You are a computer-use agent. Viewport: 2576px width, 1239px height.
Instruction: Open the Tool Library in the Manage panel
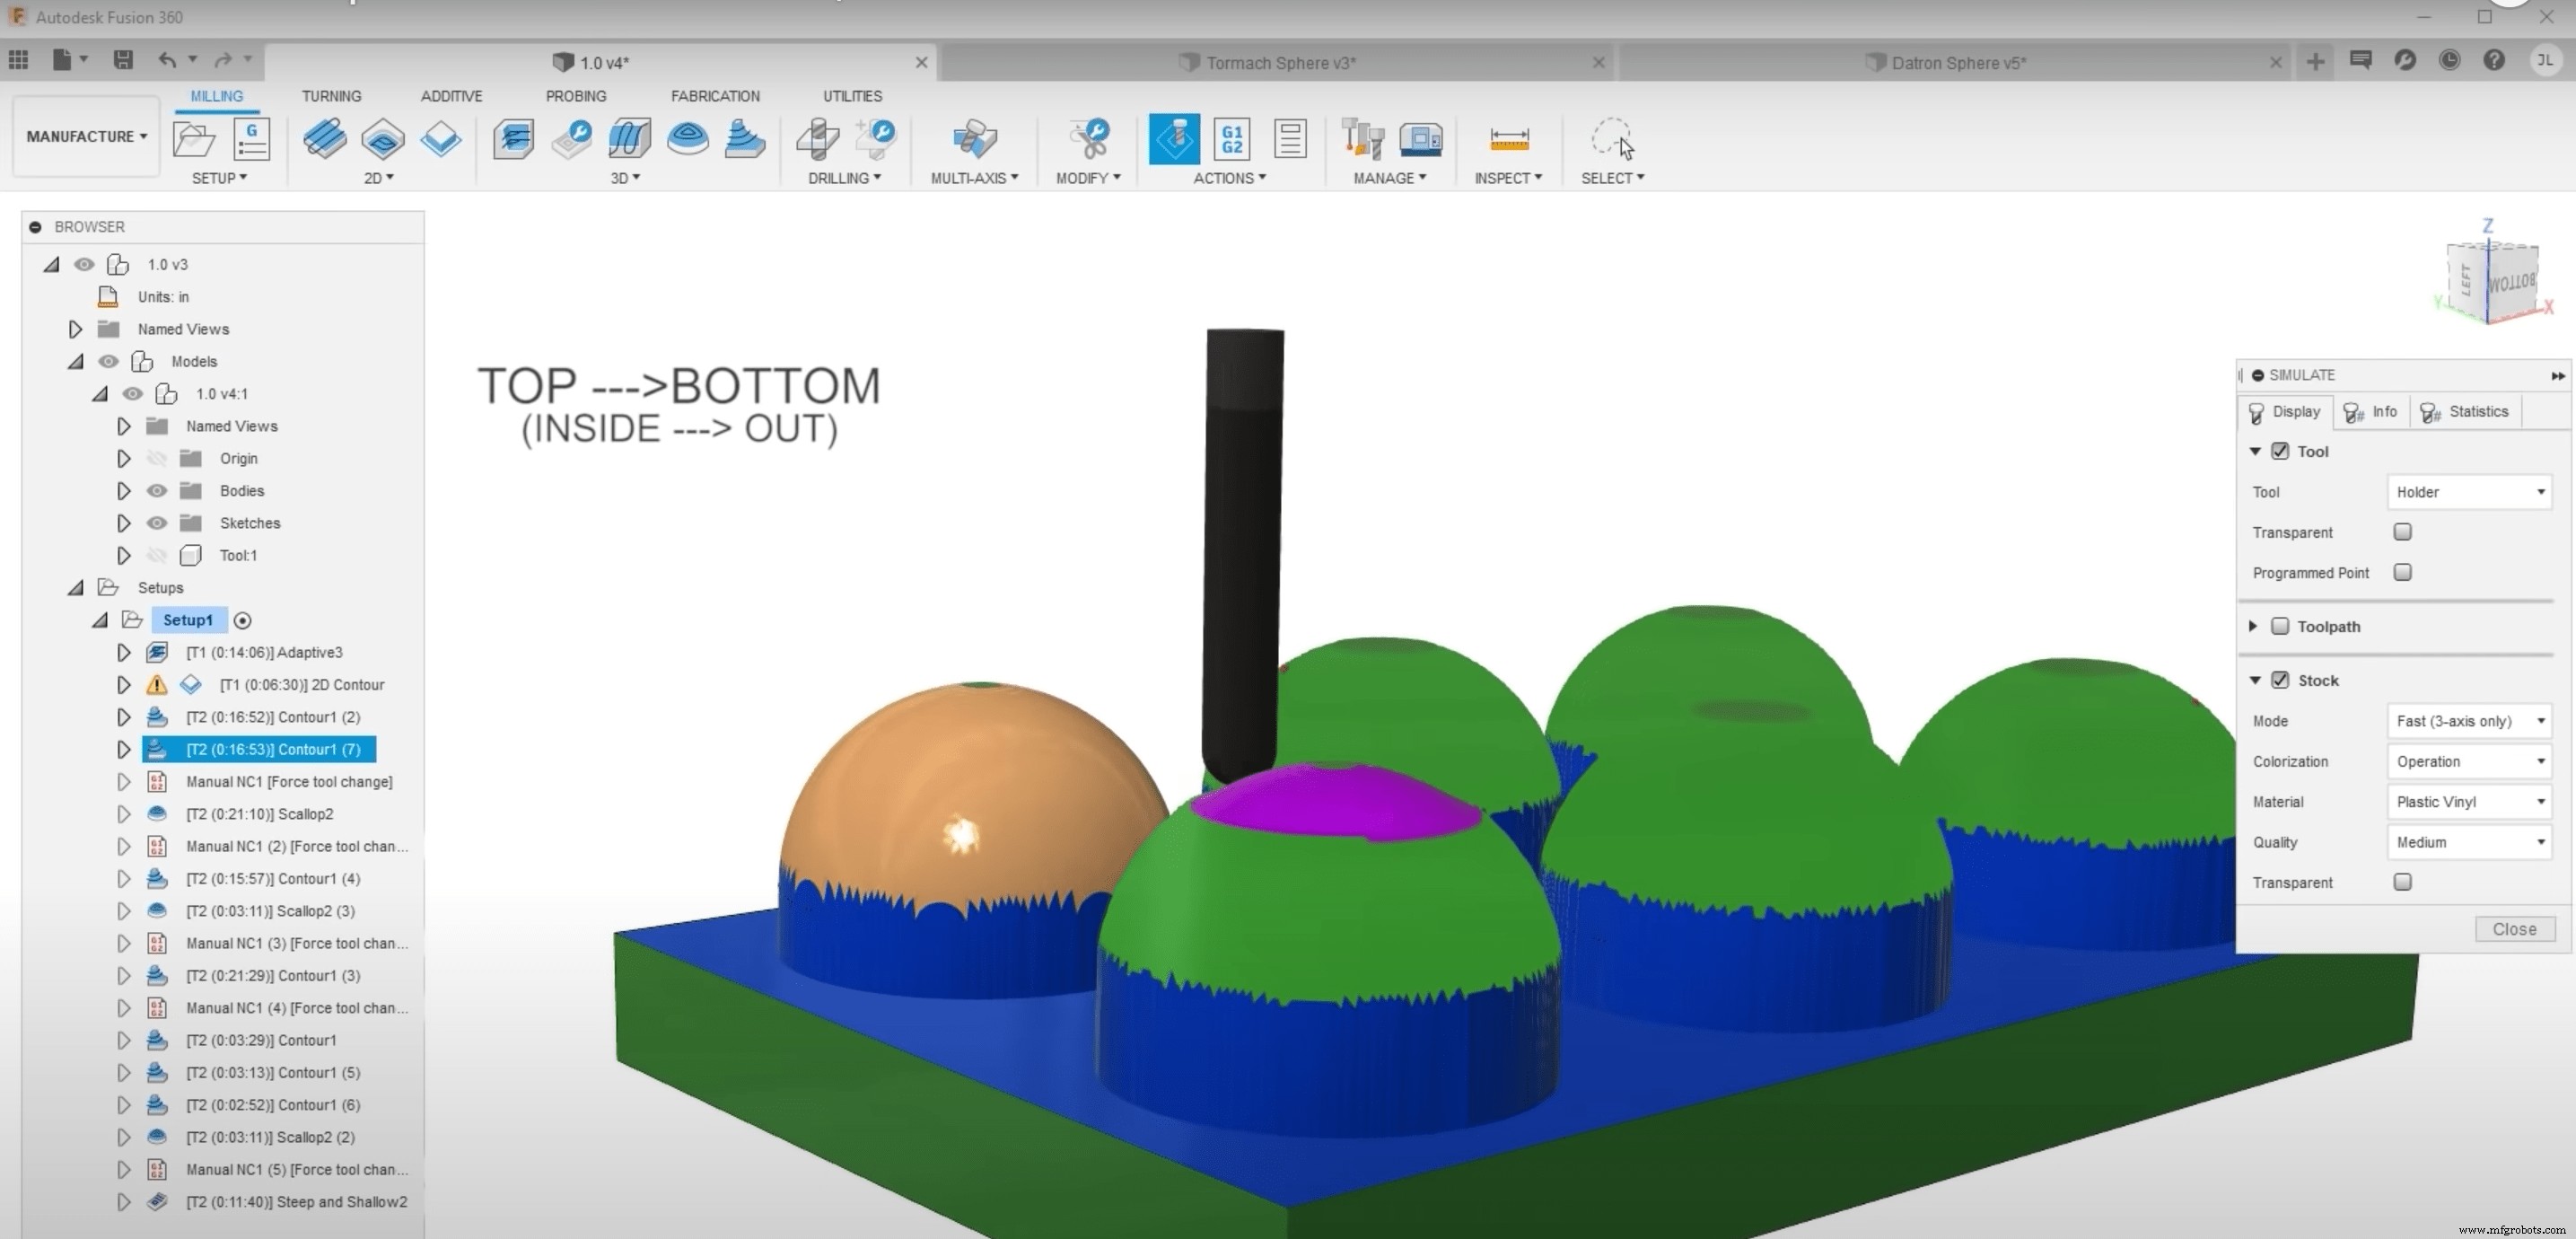[x=1362, y=140]
